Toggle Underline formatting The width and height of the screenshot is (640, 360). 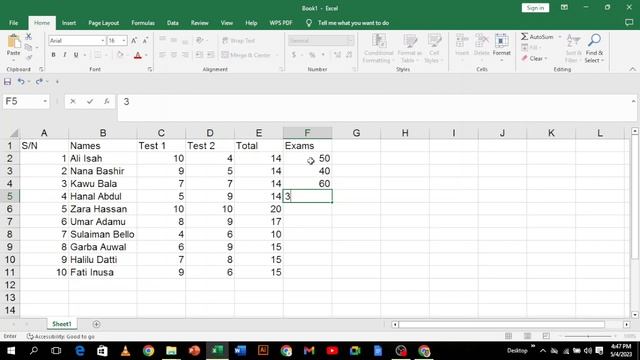(76, 55)
